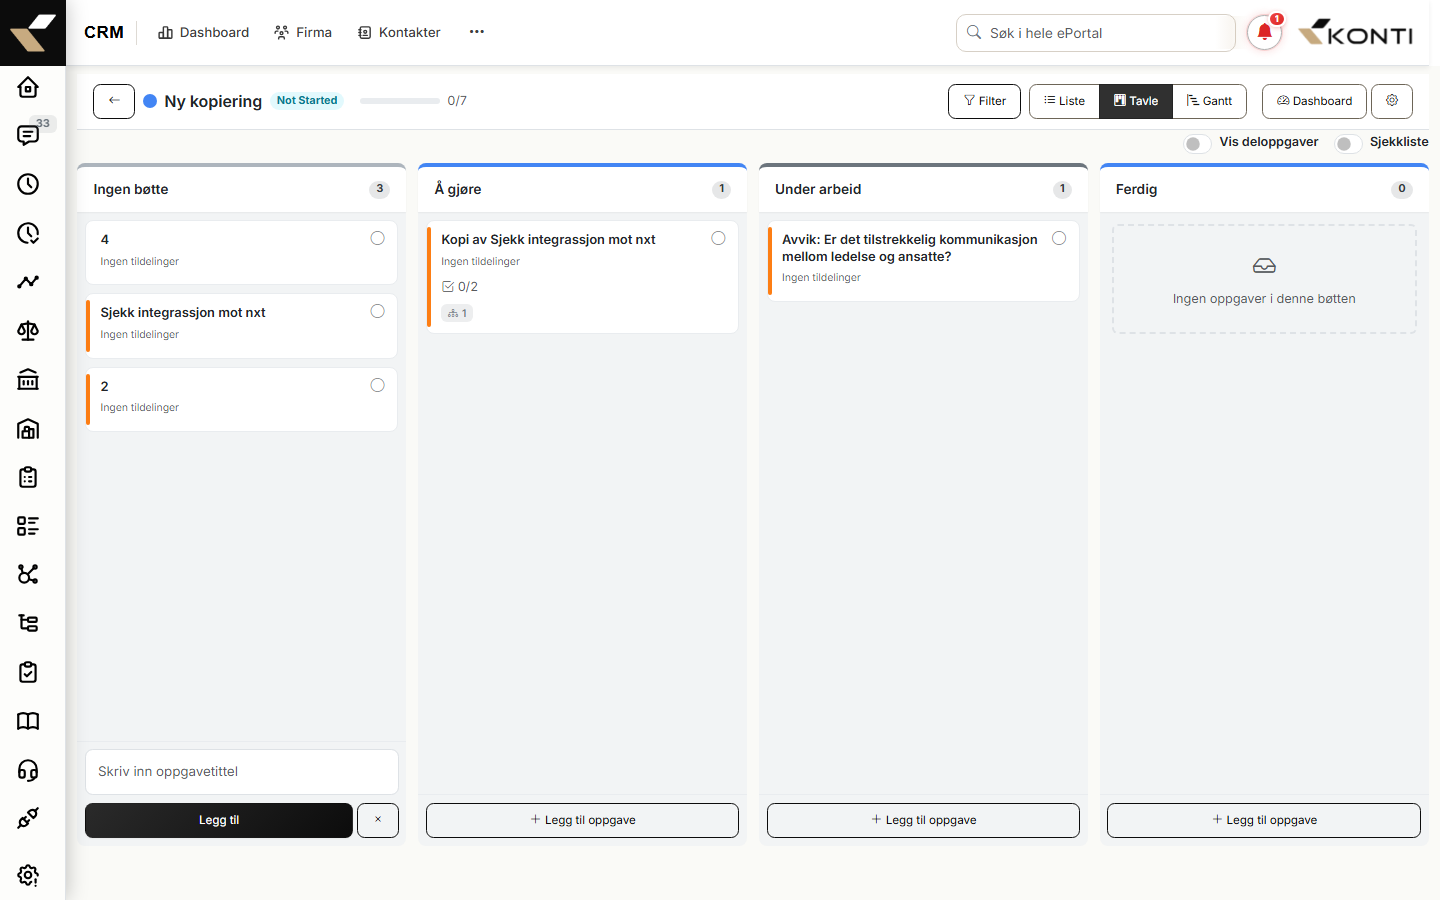Image resolution: width=1440 pixels, height=900 pixels.
Task: Open the more menu (three dots)
Action: 477,32
